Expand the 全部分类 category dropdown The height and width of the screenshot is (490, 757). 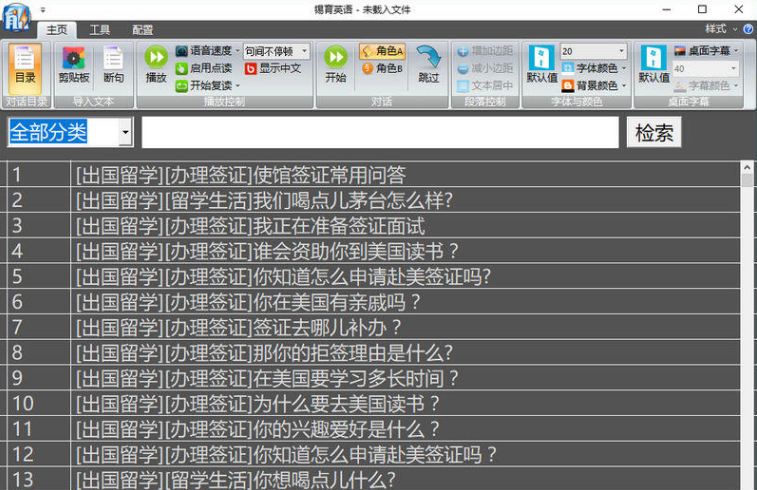[x=125, y=132]
